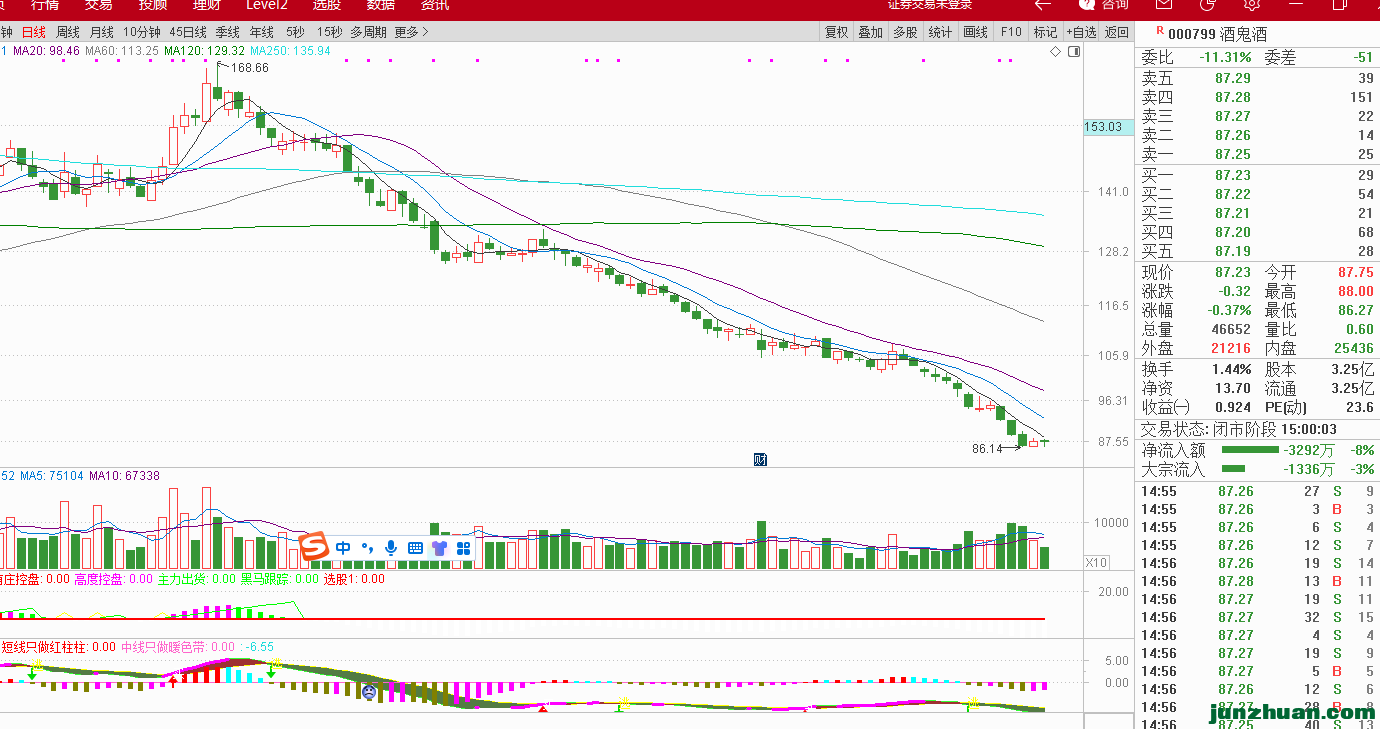Click the 净流入额 -3292万 row
1380x729 pixels.
1258,450
